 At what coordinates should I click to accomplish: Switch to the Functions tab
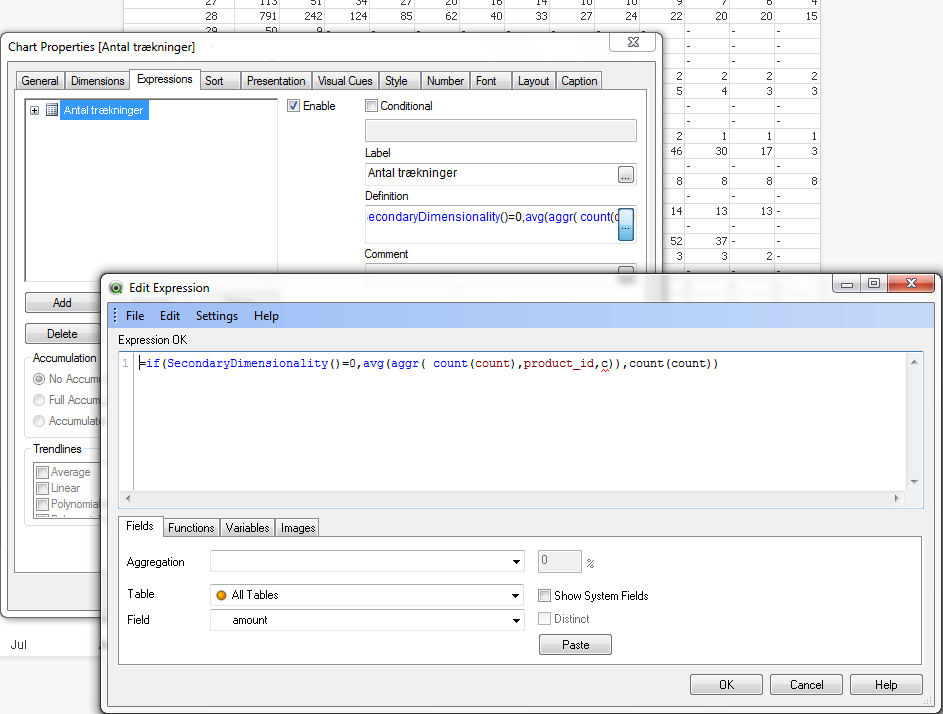pos(191,528)
